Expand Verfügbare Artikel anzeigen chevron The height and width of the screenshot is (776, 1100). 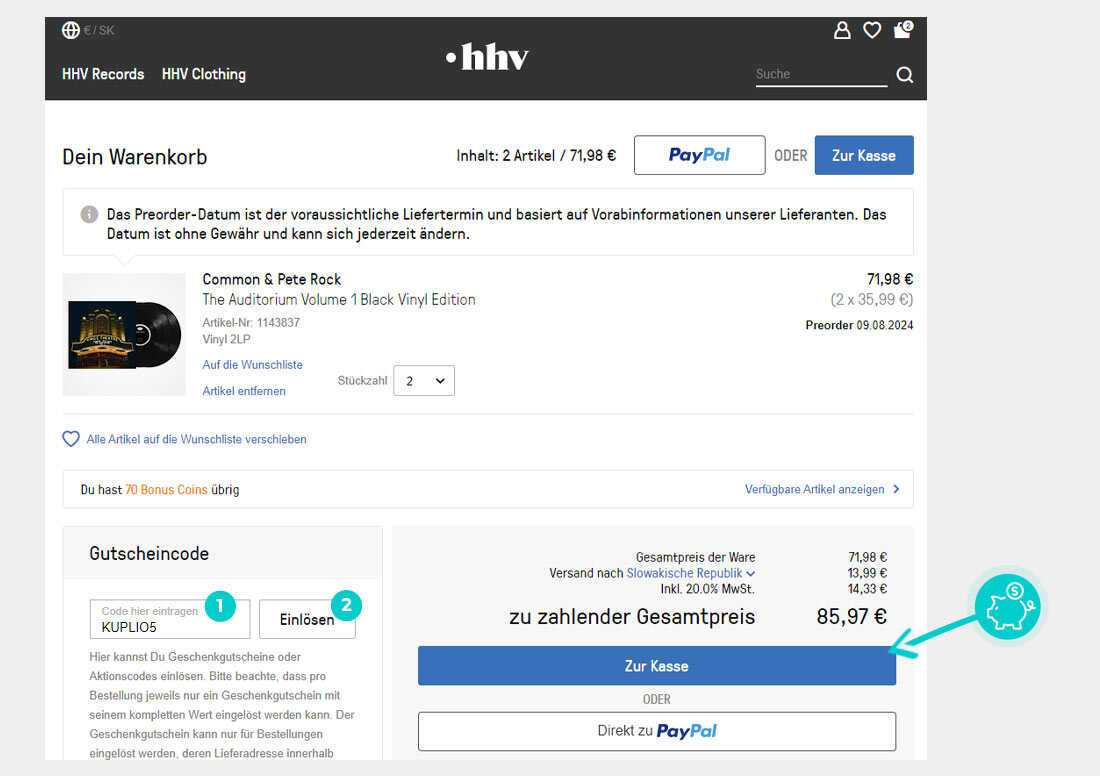click(x=896, y=489)
